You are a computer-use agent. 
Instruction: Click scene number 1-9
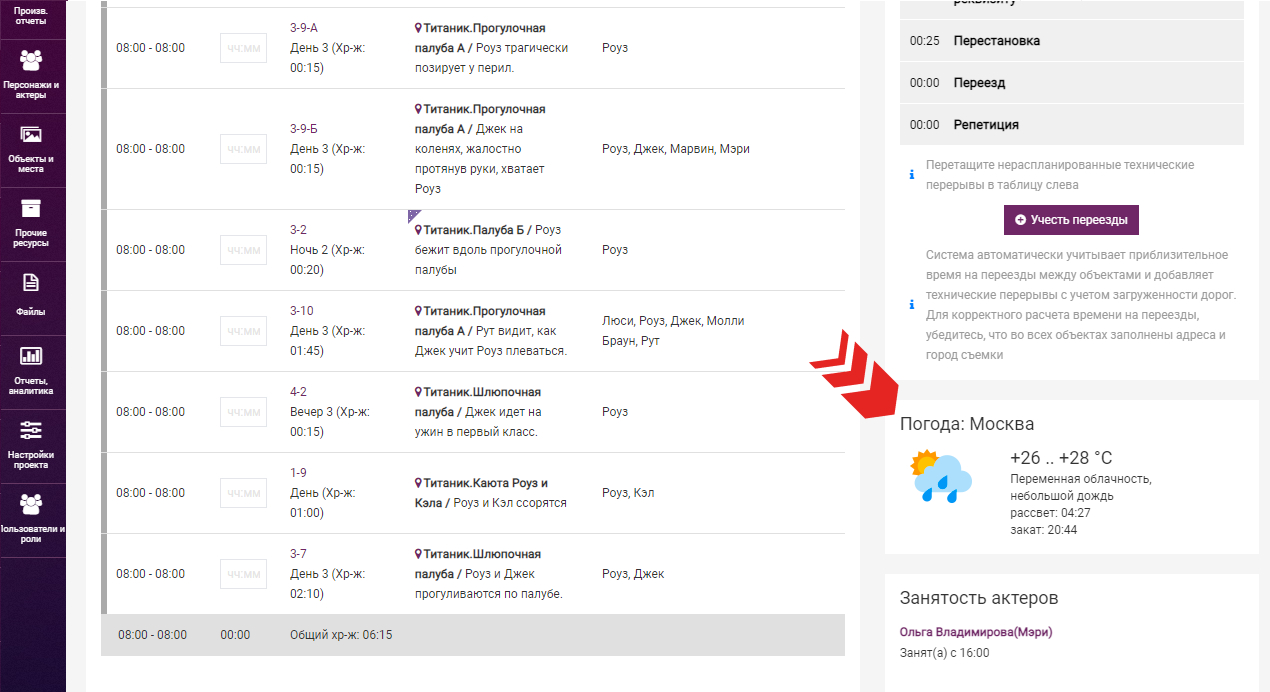click(298, 473)
